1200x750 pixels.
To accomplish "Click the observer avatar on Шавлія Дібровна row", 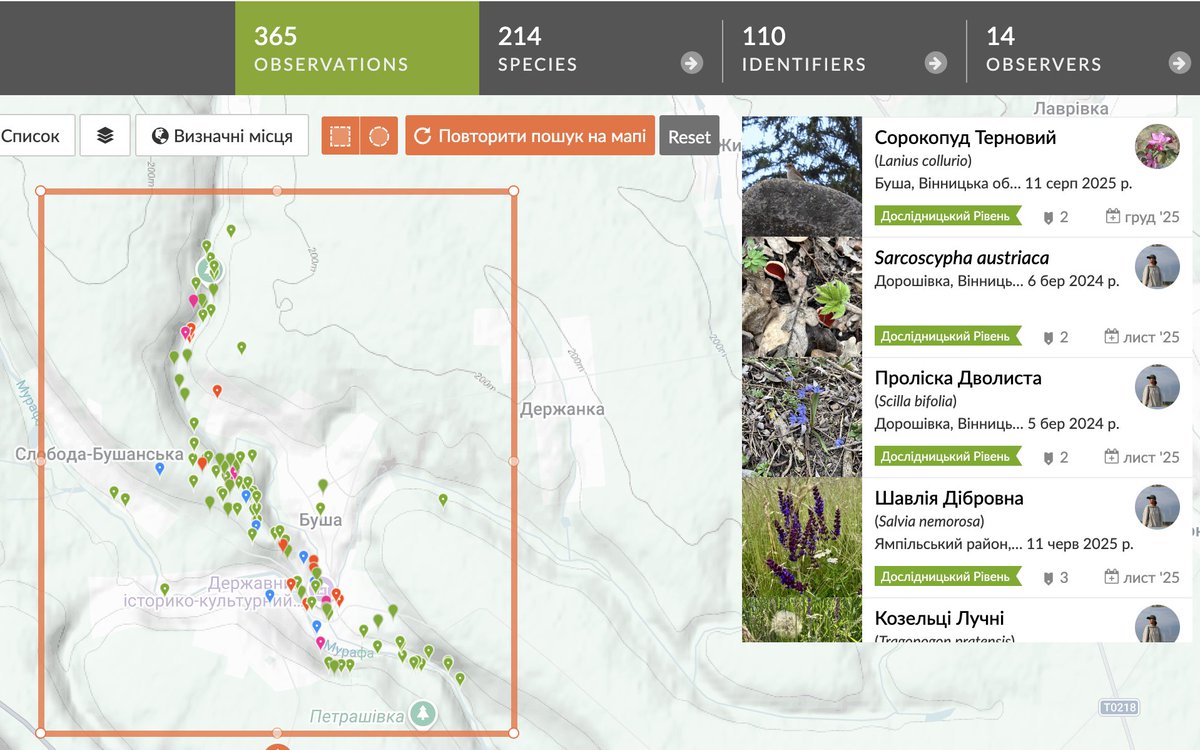I will click(x=1157, y=508).
